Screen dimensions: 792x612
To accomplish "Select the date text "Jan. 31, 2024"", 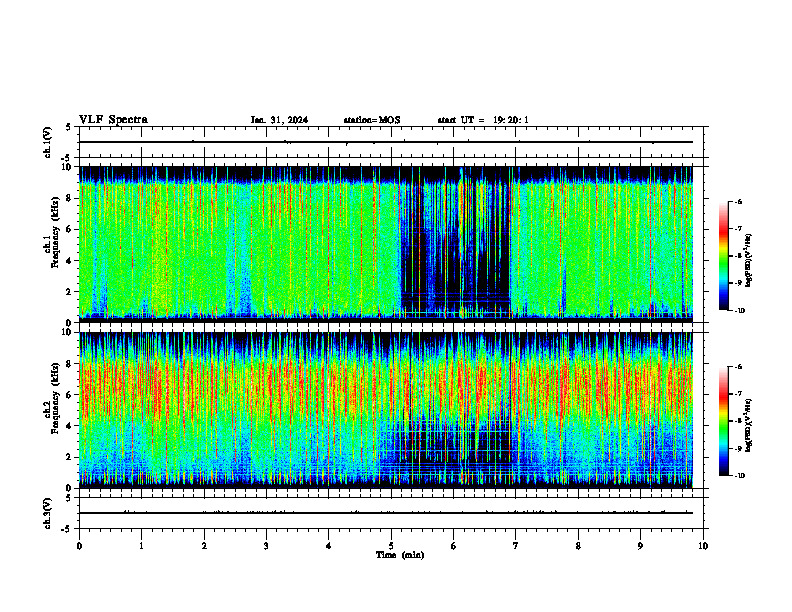I will coord(279,120).
